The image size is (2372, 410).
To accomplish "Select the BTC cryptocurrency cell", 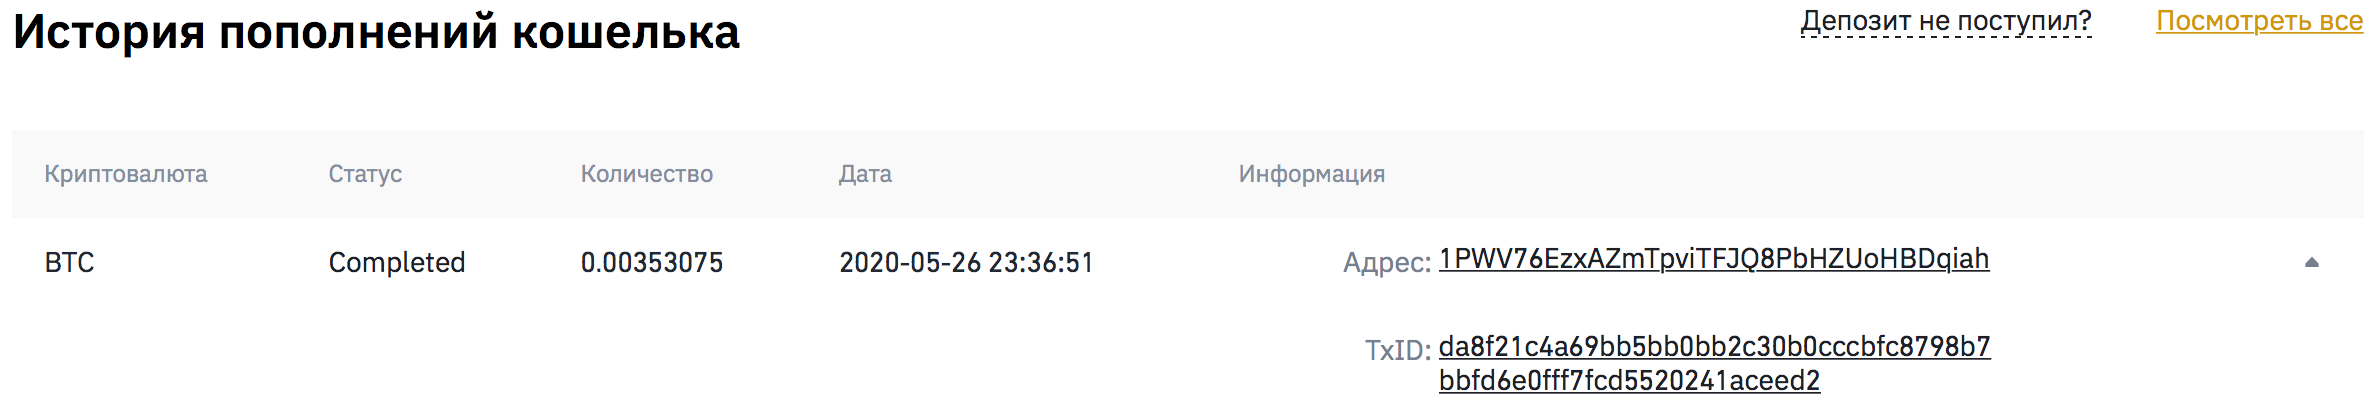I will point(69,262).
